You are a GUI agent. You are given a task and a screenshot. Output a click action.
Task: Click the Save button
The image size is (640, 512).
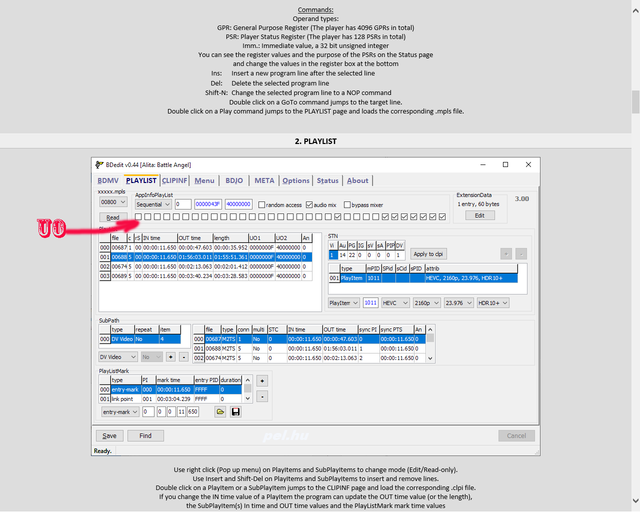coord(109,436)
